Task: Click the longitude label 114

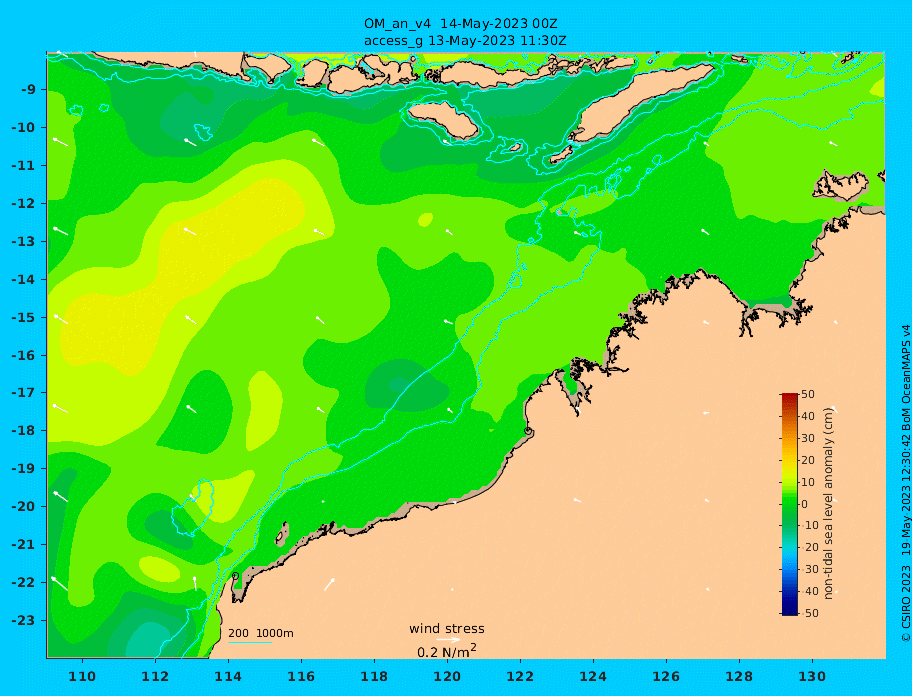Action: (x=228, y=677)
